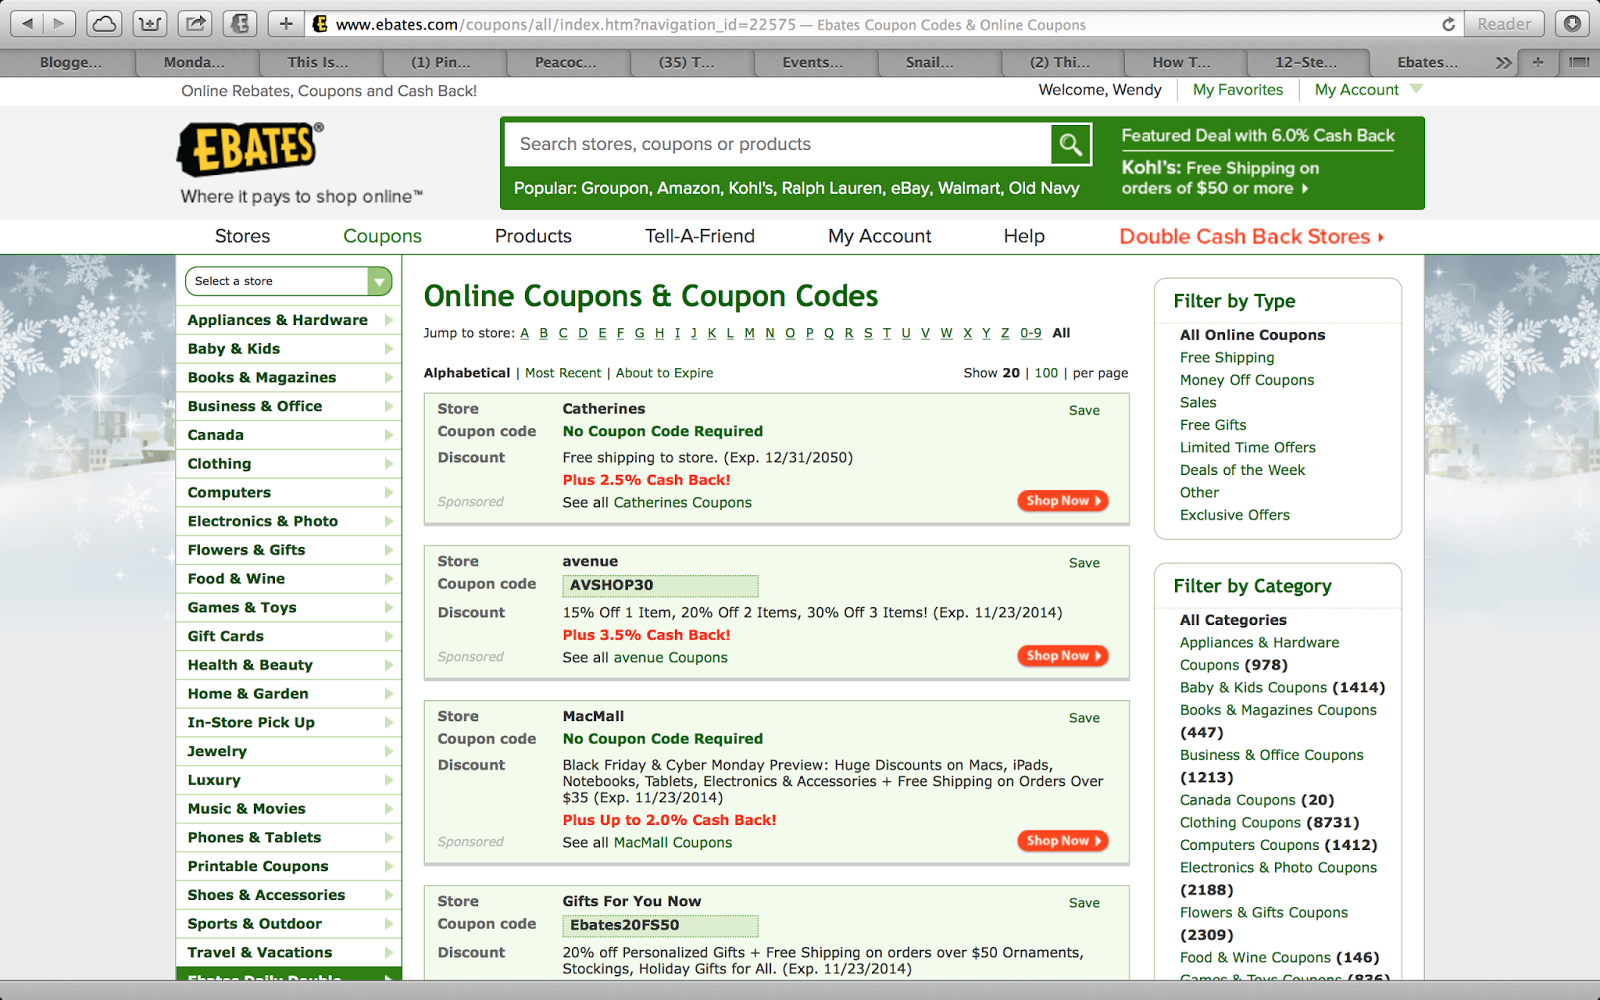Open Stores in the main navigation

(x=242, y=236)
